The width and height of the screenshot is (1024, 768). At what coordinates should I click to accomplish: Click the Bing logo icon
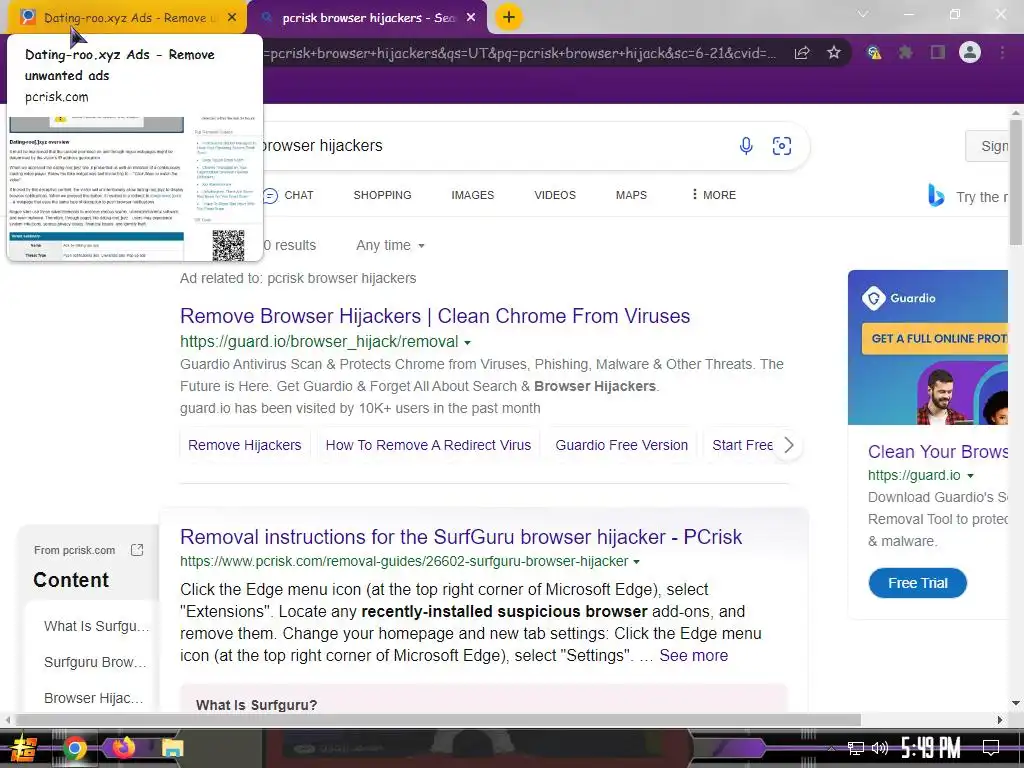point(936,195)
